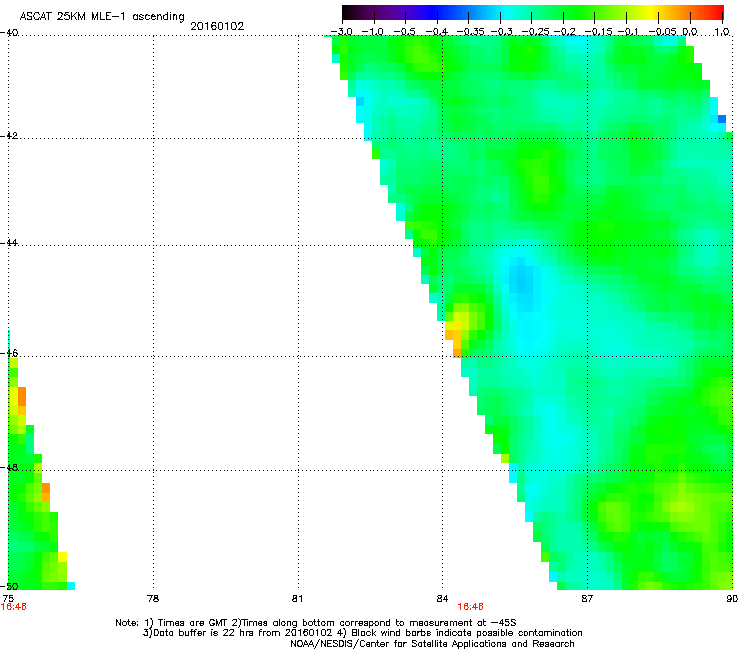Click the "-50" latitude label
740x650 pixels.
(9, 586)
